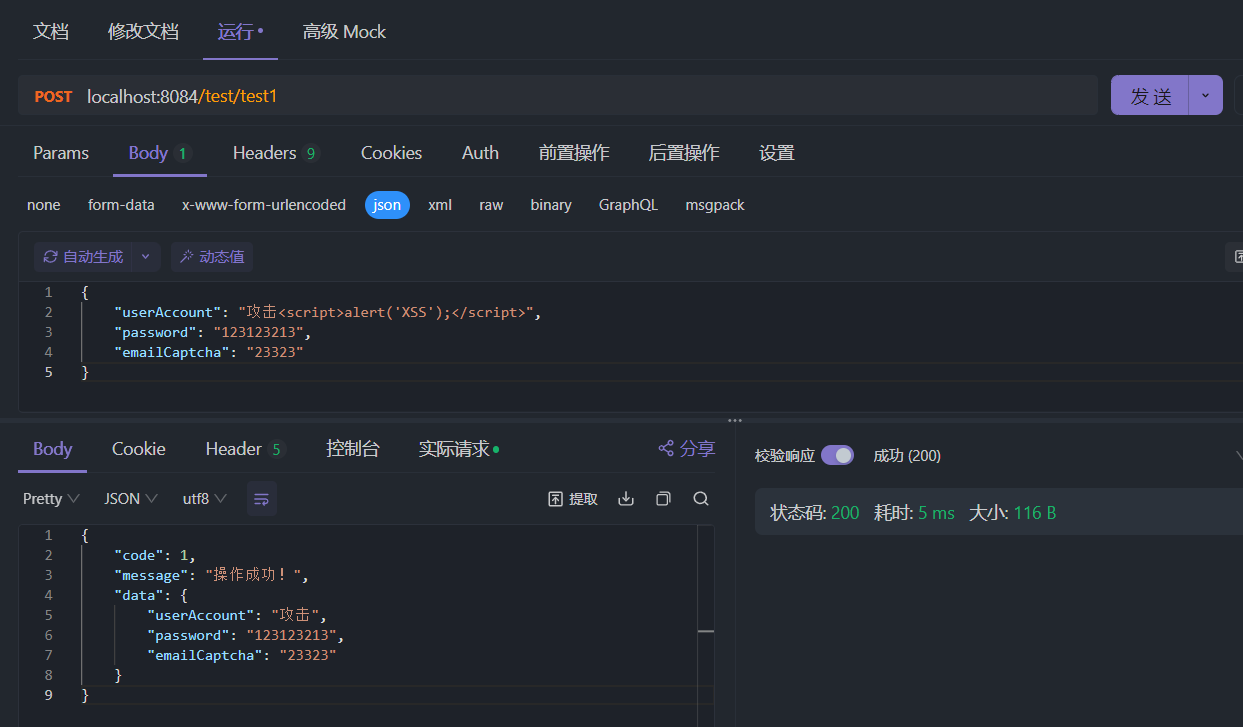Click the response scrollbar marker

pos(706,631)
